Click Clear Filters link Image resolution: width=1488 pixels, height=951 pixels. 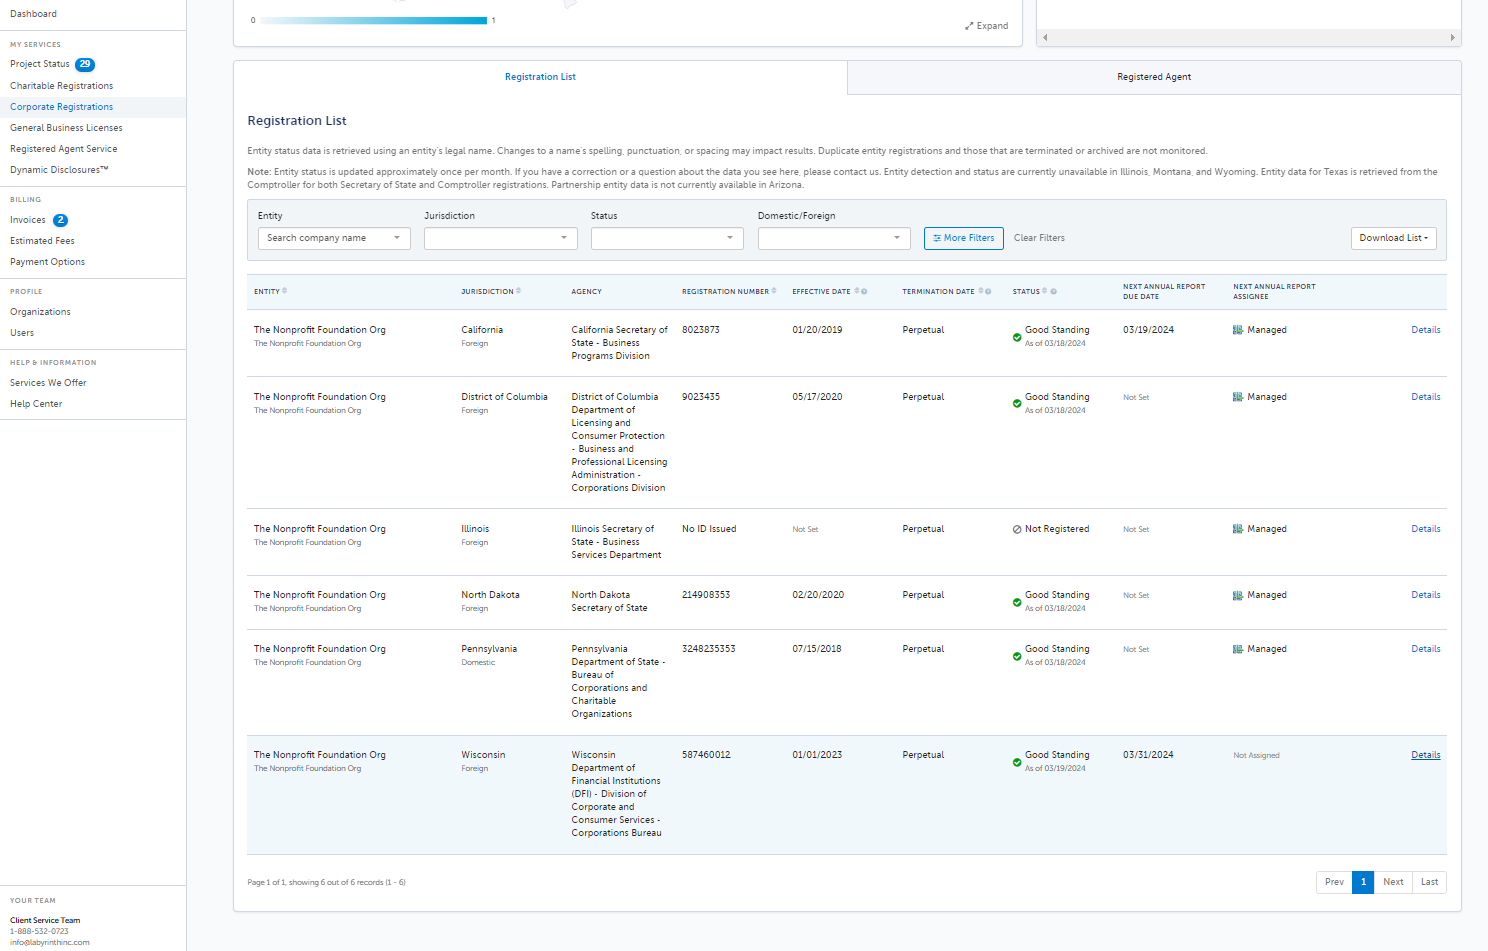pos(1039,238)
